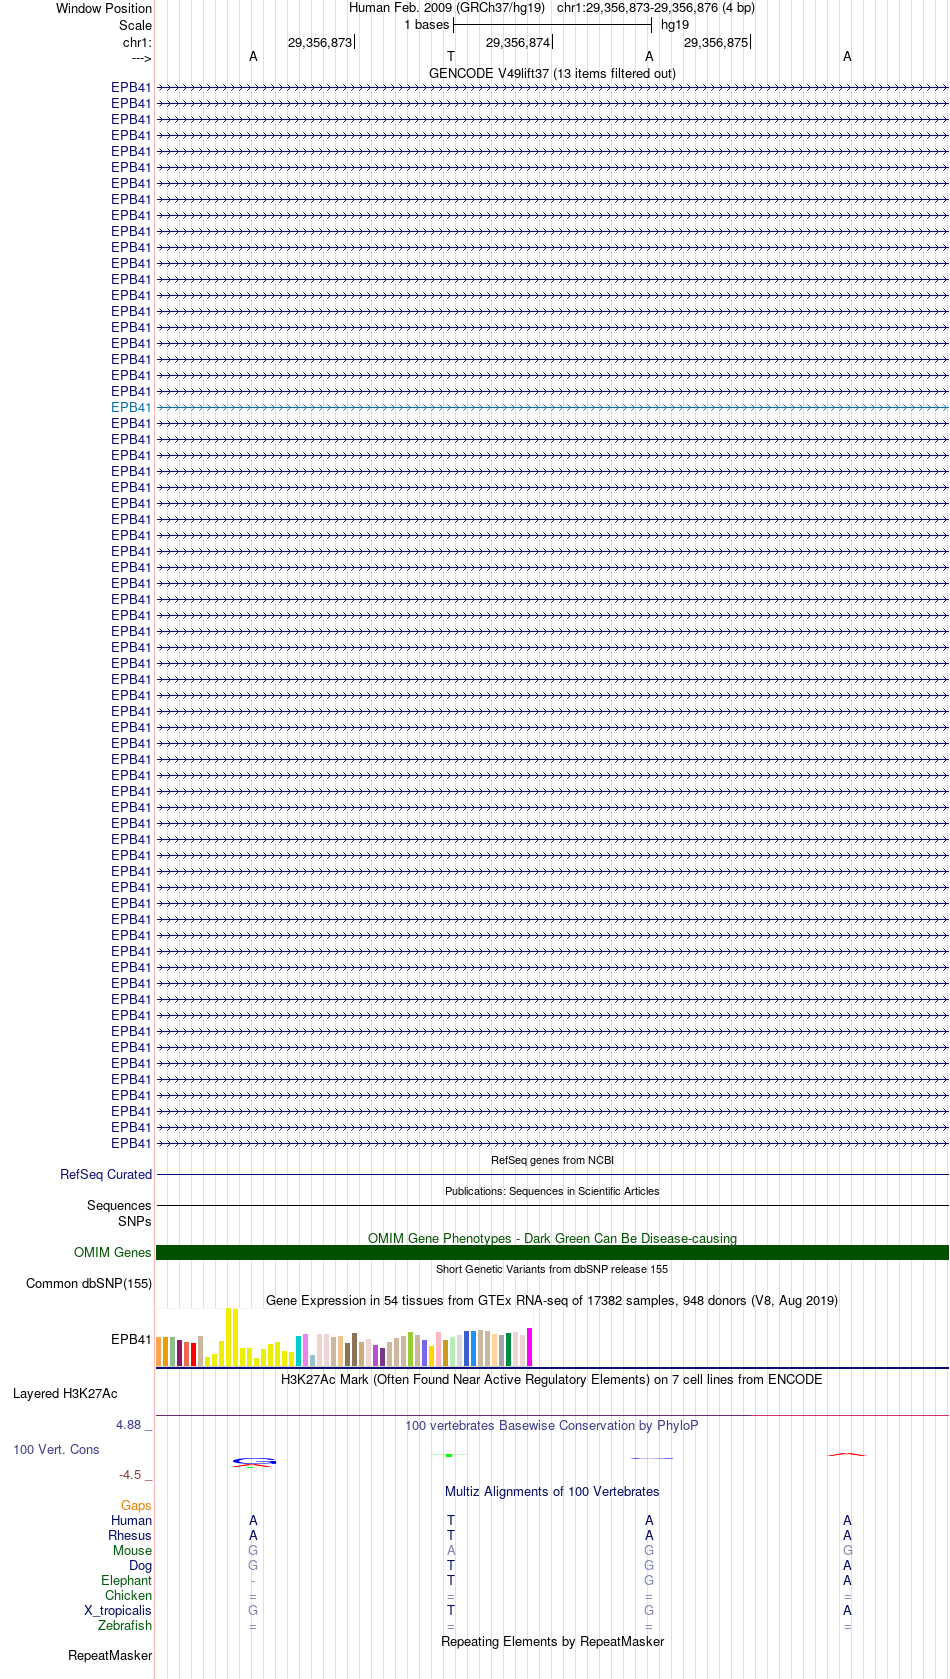This screenshot has width=950, height=1679.
Task: Click the H3K27Ac Mark track title
Action: coord(552,1379)
